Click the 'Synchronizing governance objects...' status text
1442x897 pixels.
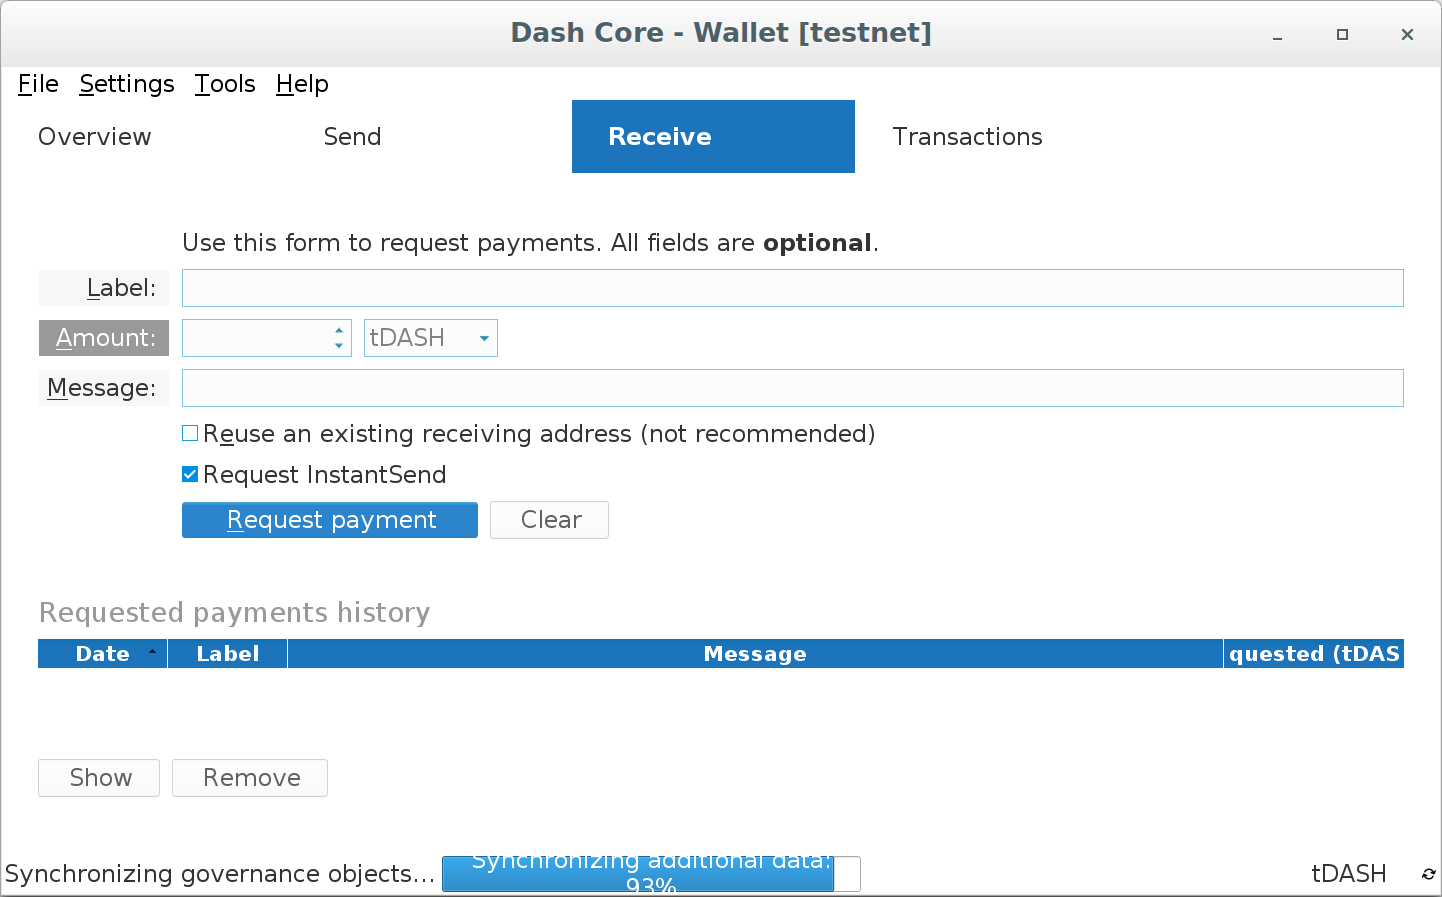pyautogui.click(x=220, y=874)
